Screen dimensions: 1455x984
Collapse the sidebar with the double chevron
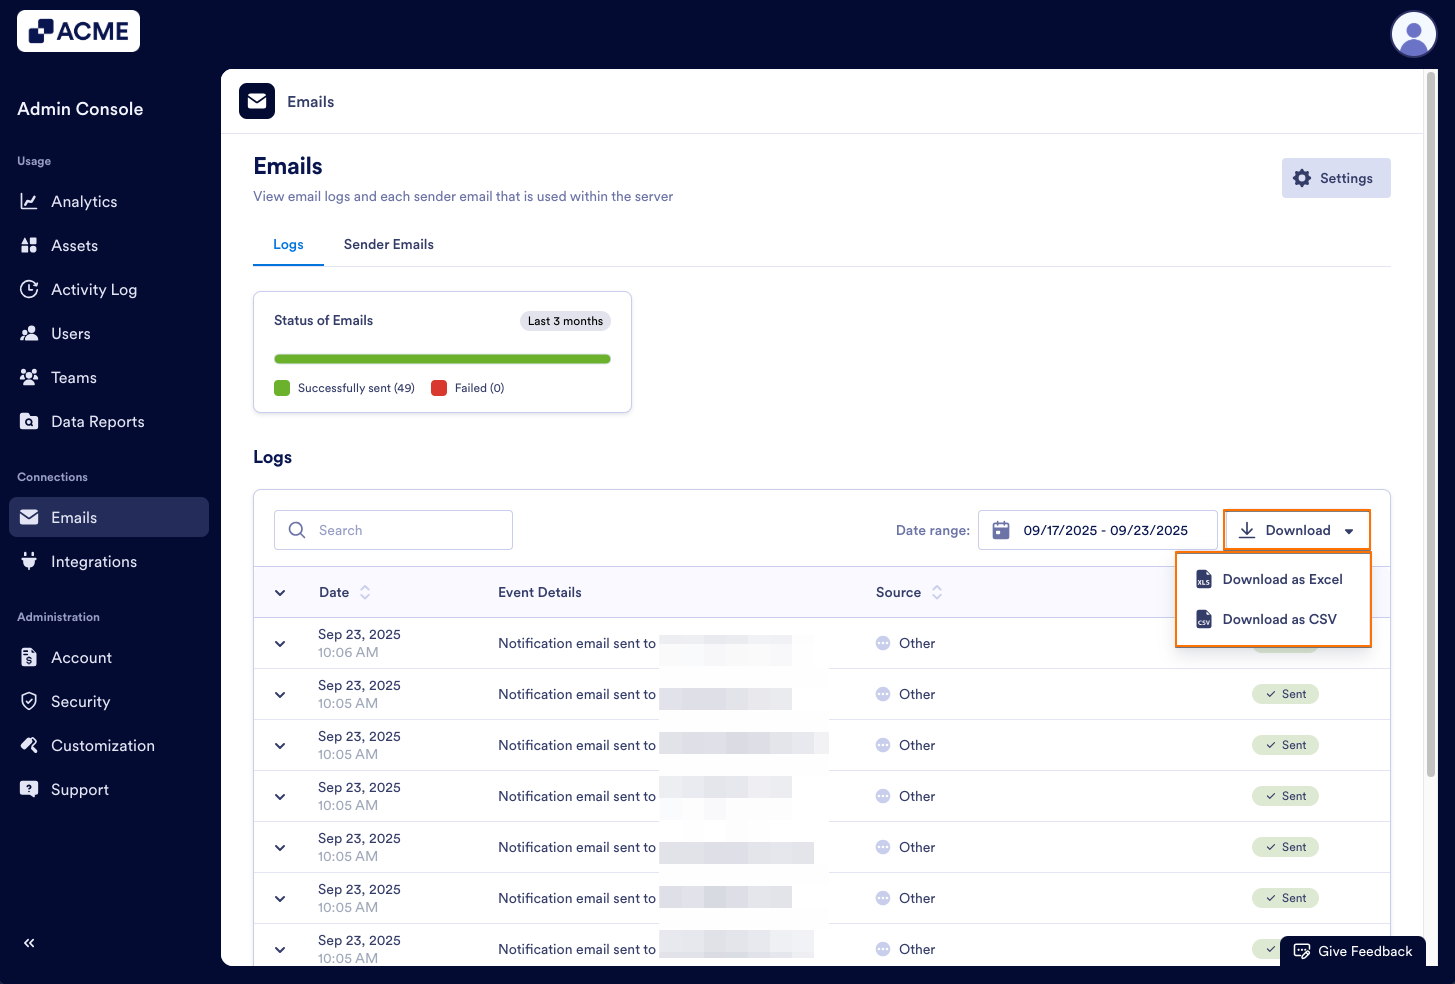29,942
